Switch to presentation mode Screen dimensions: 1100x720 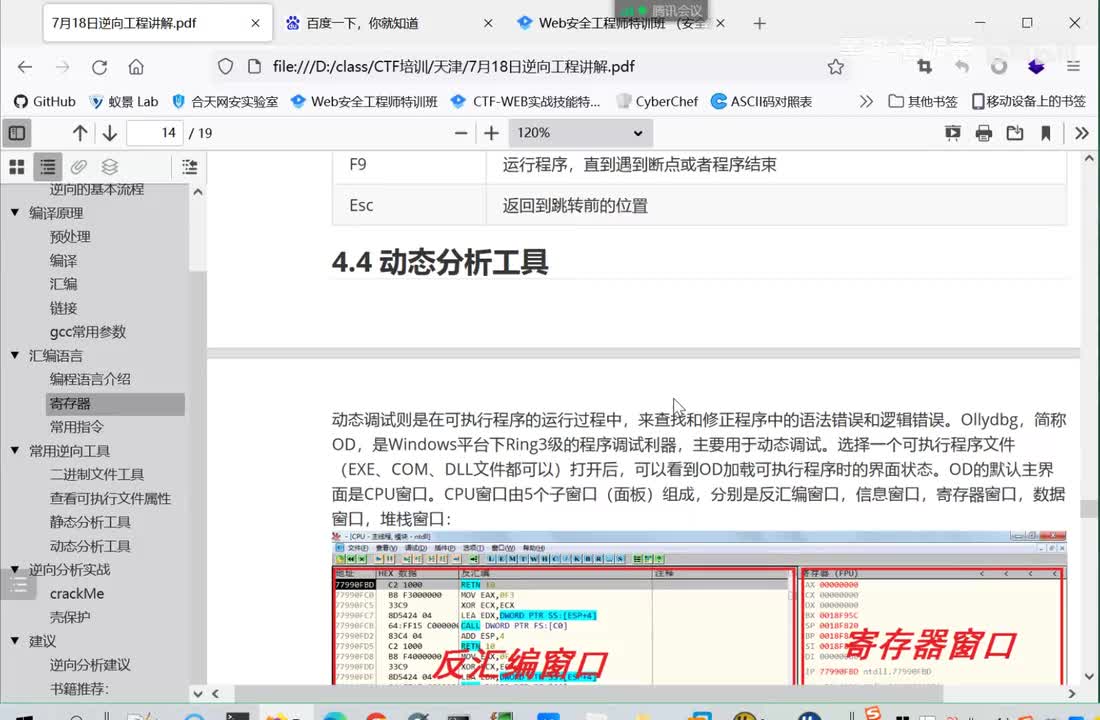(x=953, y=133)
